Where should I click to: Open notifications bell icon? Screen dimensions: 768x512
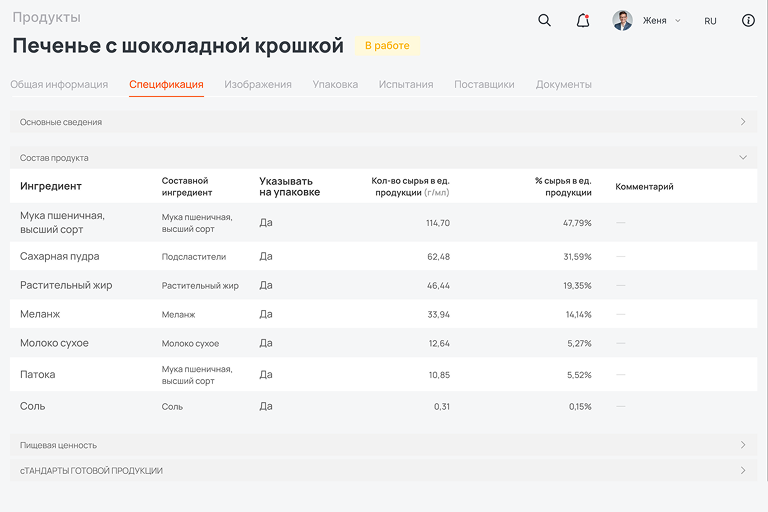point(583,20)
